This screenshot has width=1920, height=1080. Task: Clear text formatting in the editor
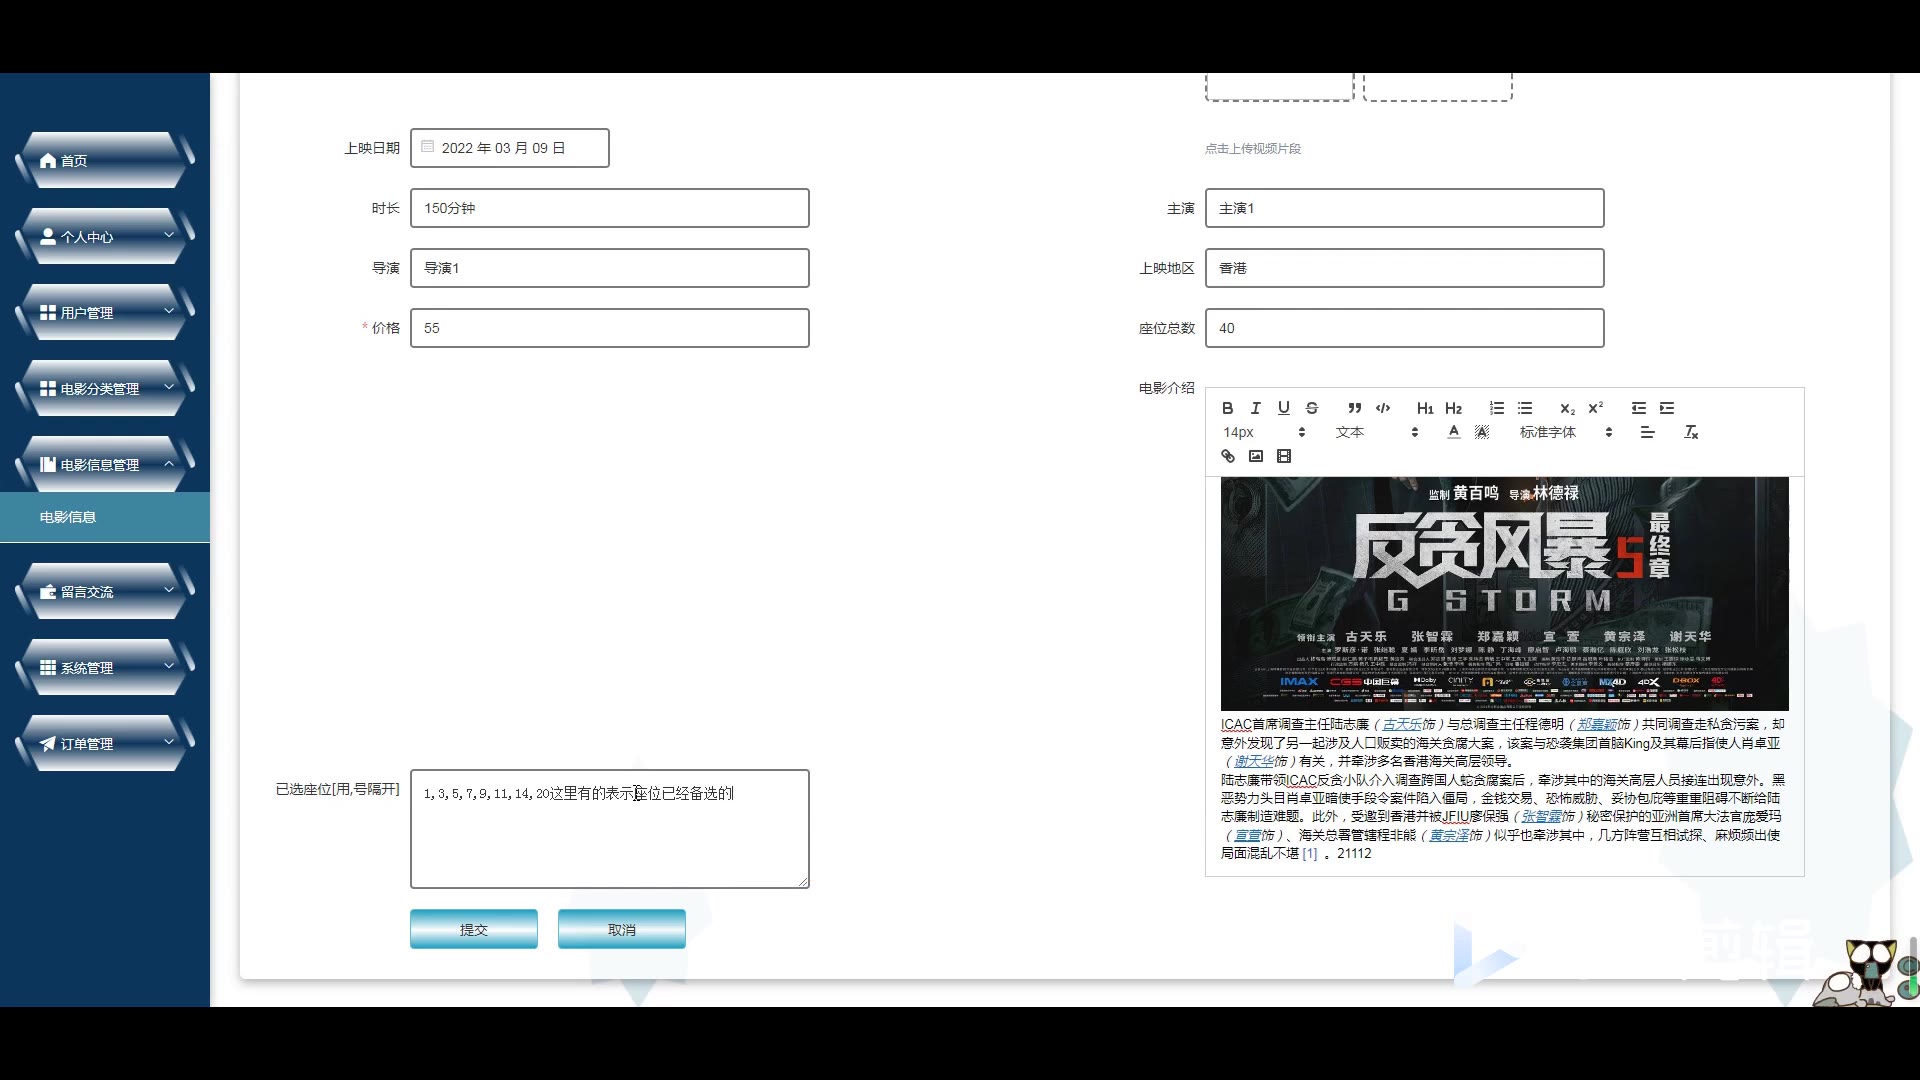coord(1691,432)
